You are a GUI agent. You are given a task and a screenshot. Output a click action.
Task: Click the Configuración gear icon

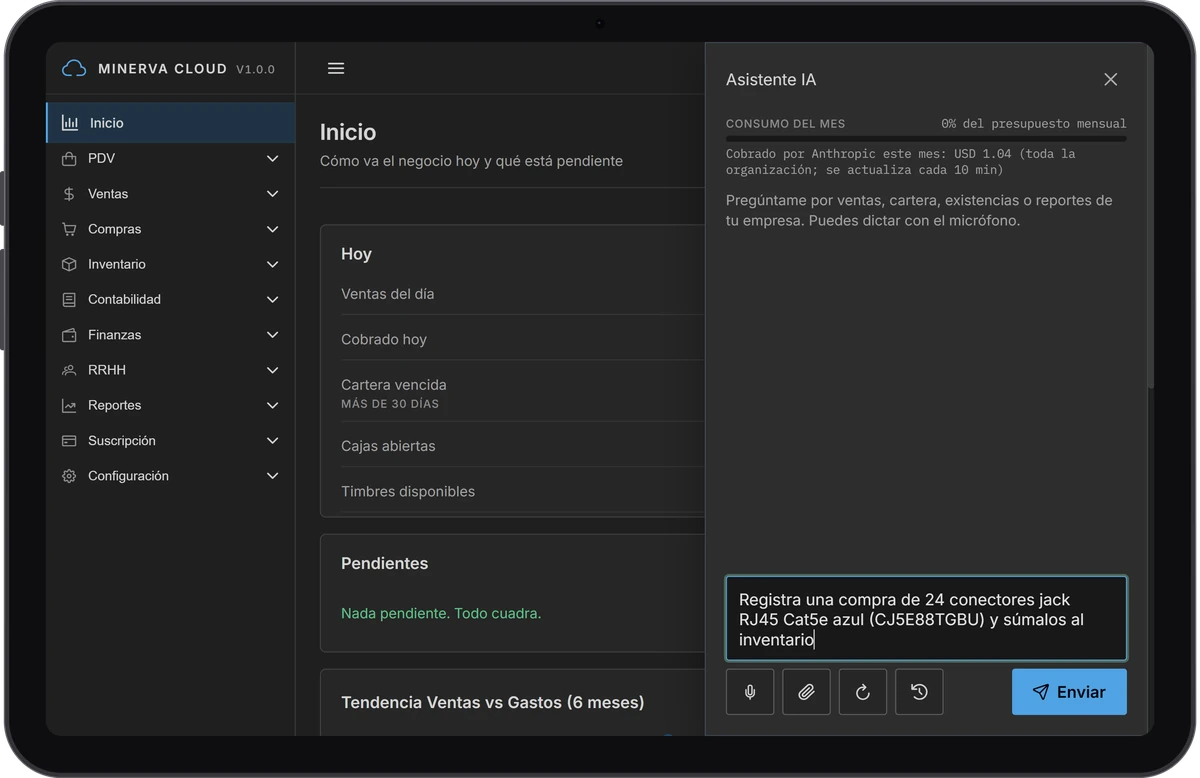(x=69, y=476)
